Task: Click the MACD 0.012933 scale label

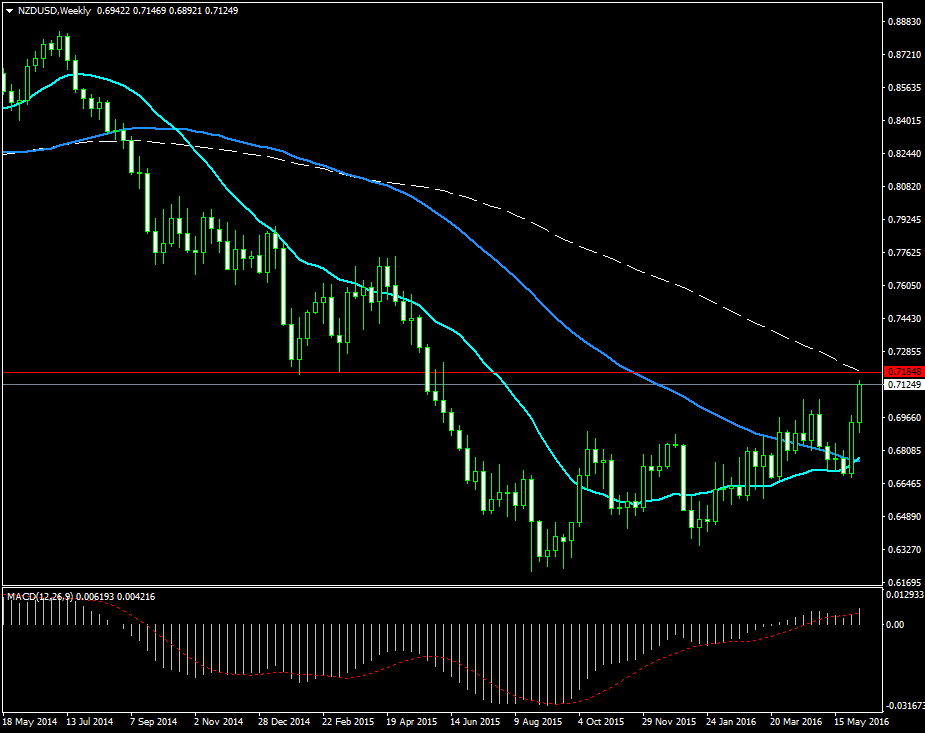Action: coord(904,596)
